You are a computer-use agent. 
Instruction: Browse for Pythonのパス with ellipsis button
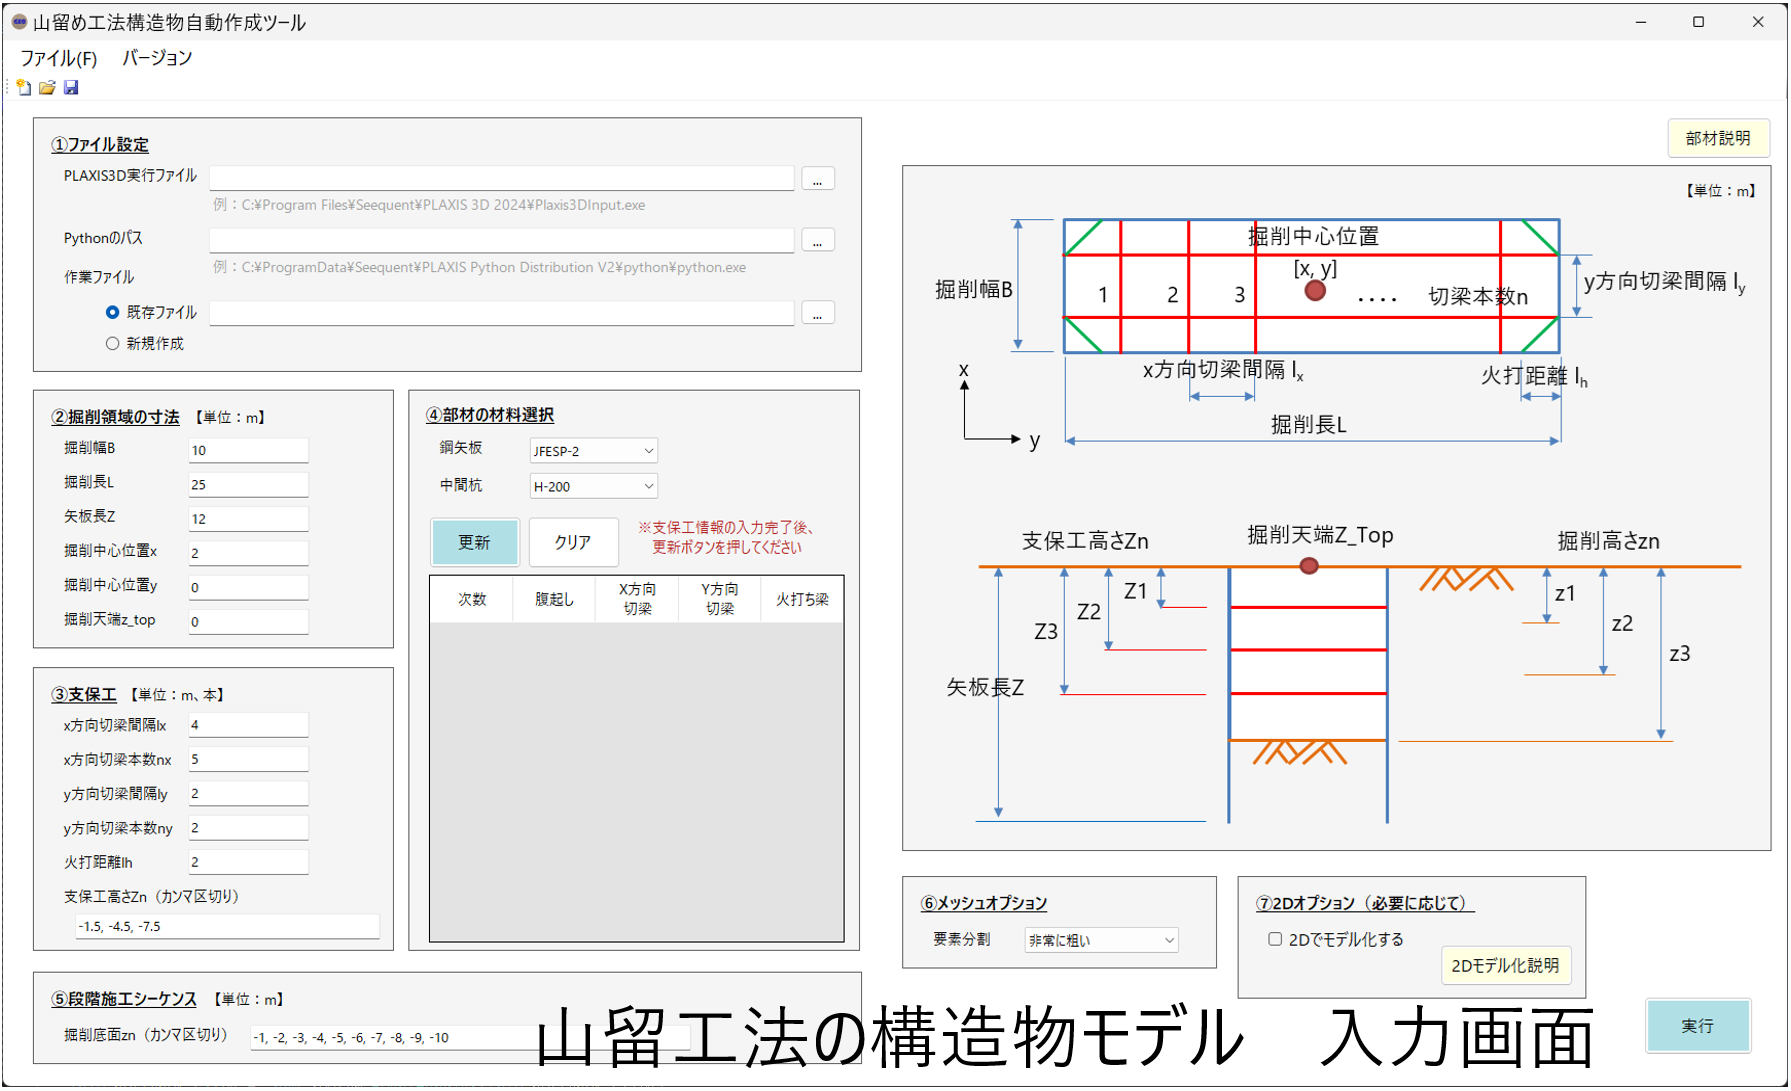coord(817,241)
